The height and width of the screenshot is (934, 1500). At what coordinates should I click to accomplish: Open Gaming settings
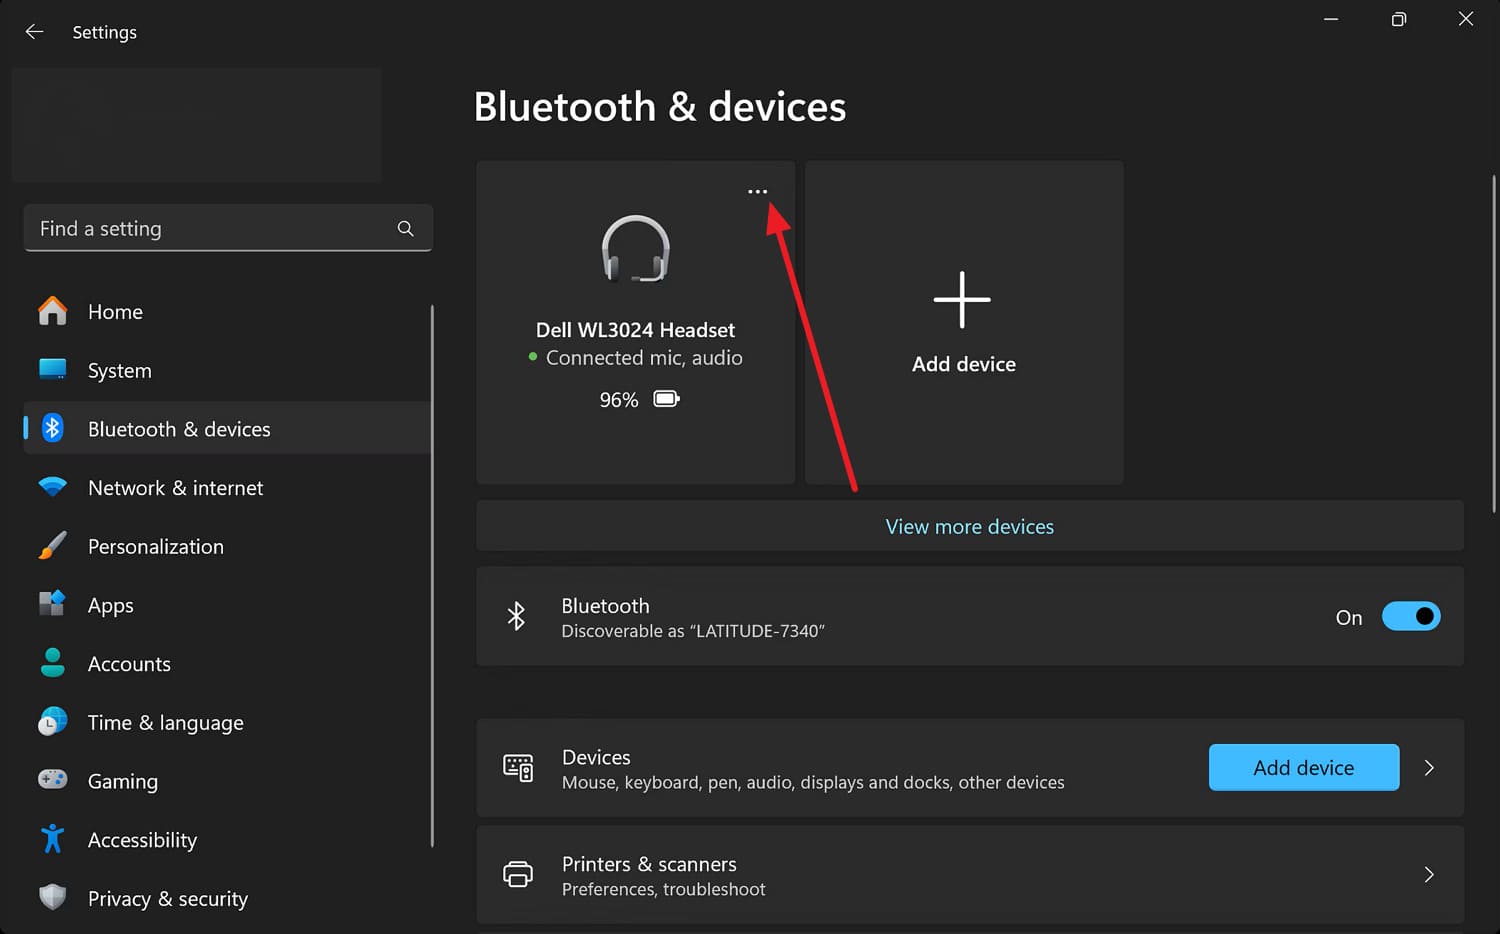tap(228, 780)
